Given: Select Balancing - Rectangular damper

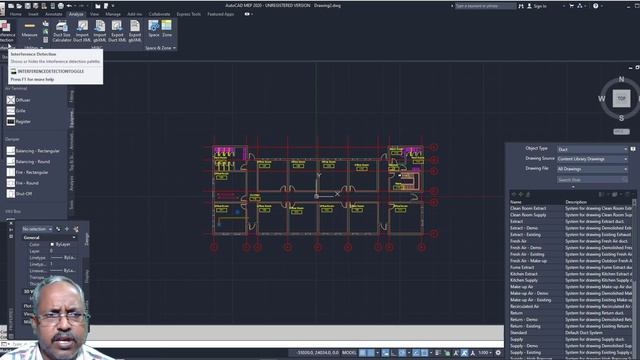Looking at the screenshot, I should click(x=33, y=151).
